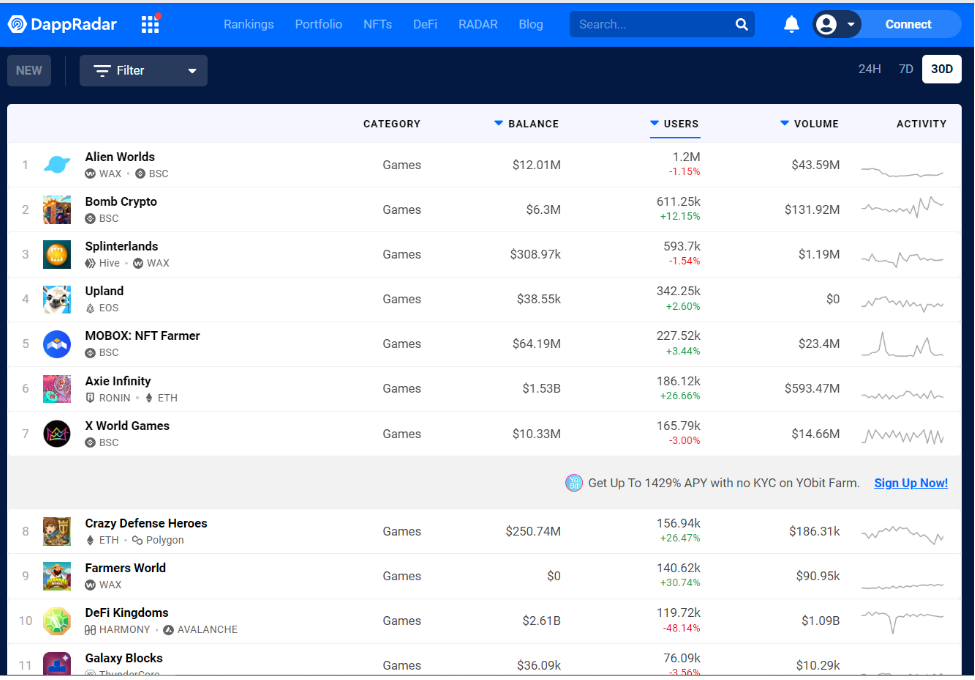Open the DeFi Kingdoms dapp page

coord(127,613)
